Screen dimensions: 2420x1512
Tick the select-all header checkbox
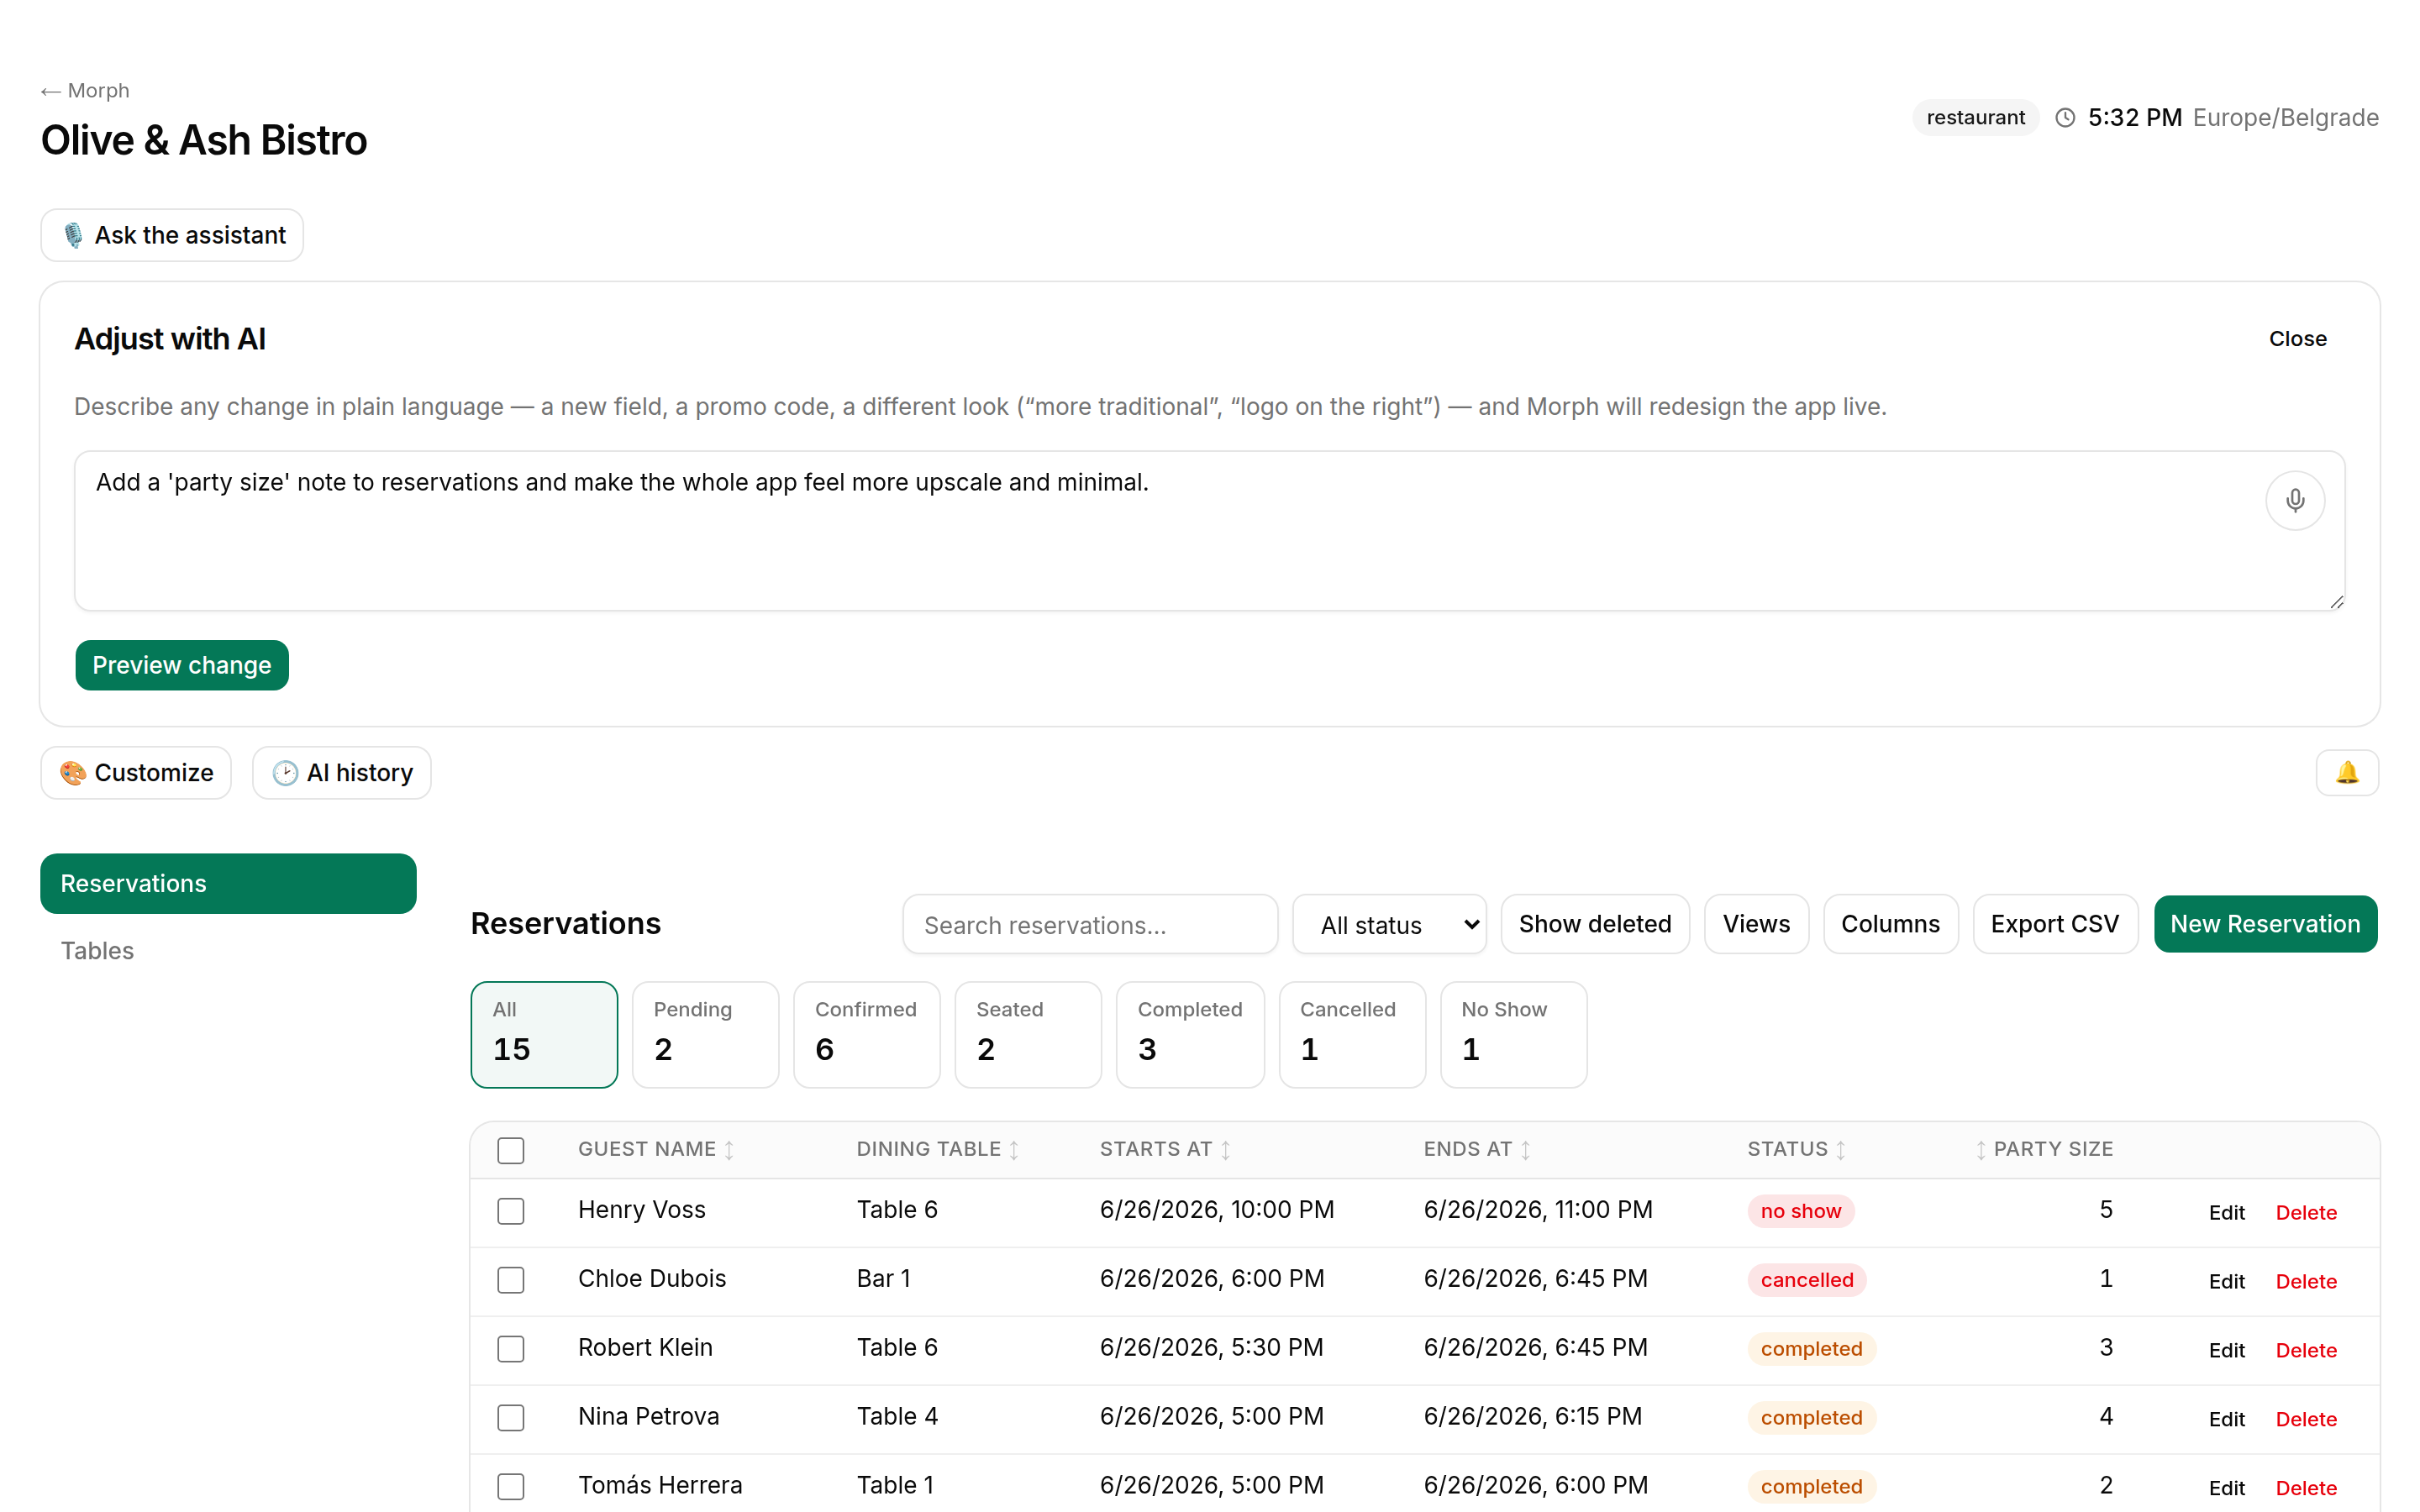coord(511,1150)
